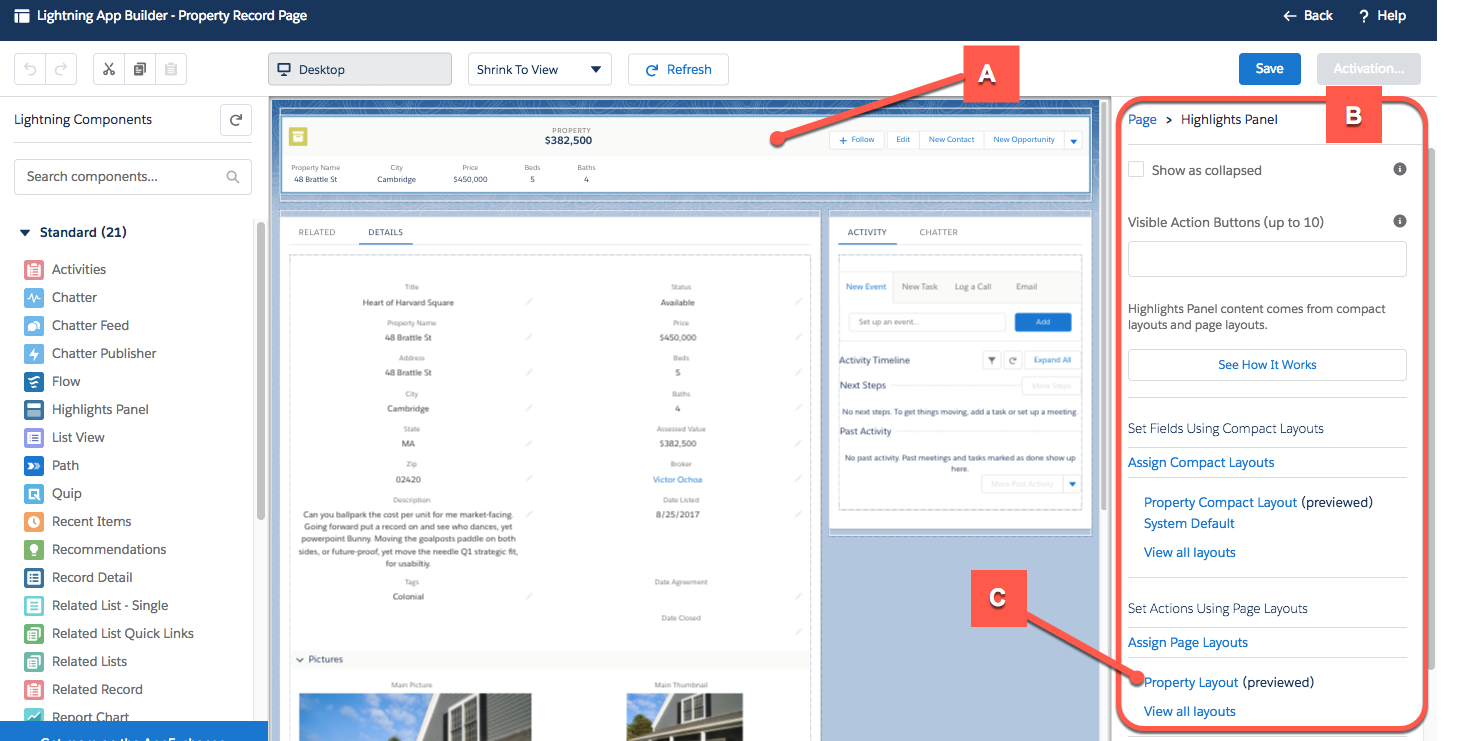This screenshot has width=1474, height=741.
Task: Click the Follow button in highlights panel
Action: coord(857,140)
